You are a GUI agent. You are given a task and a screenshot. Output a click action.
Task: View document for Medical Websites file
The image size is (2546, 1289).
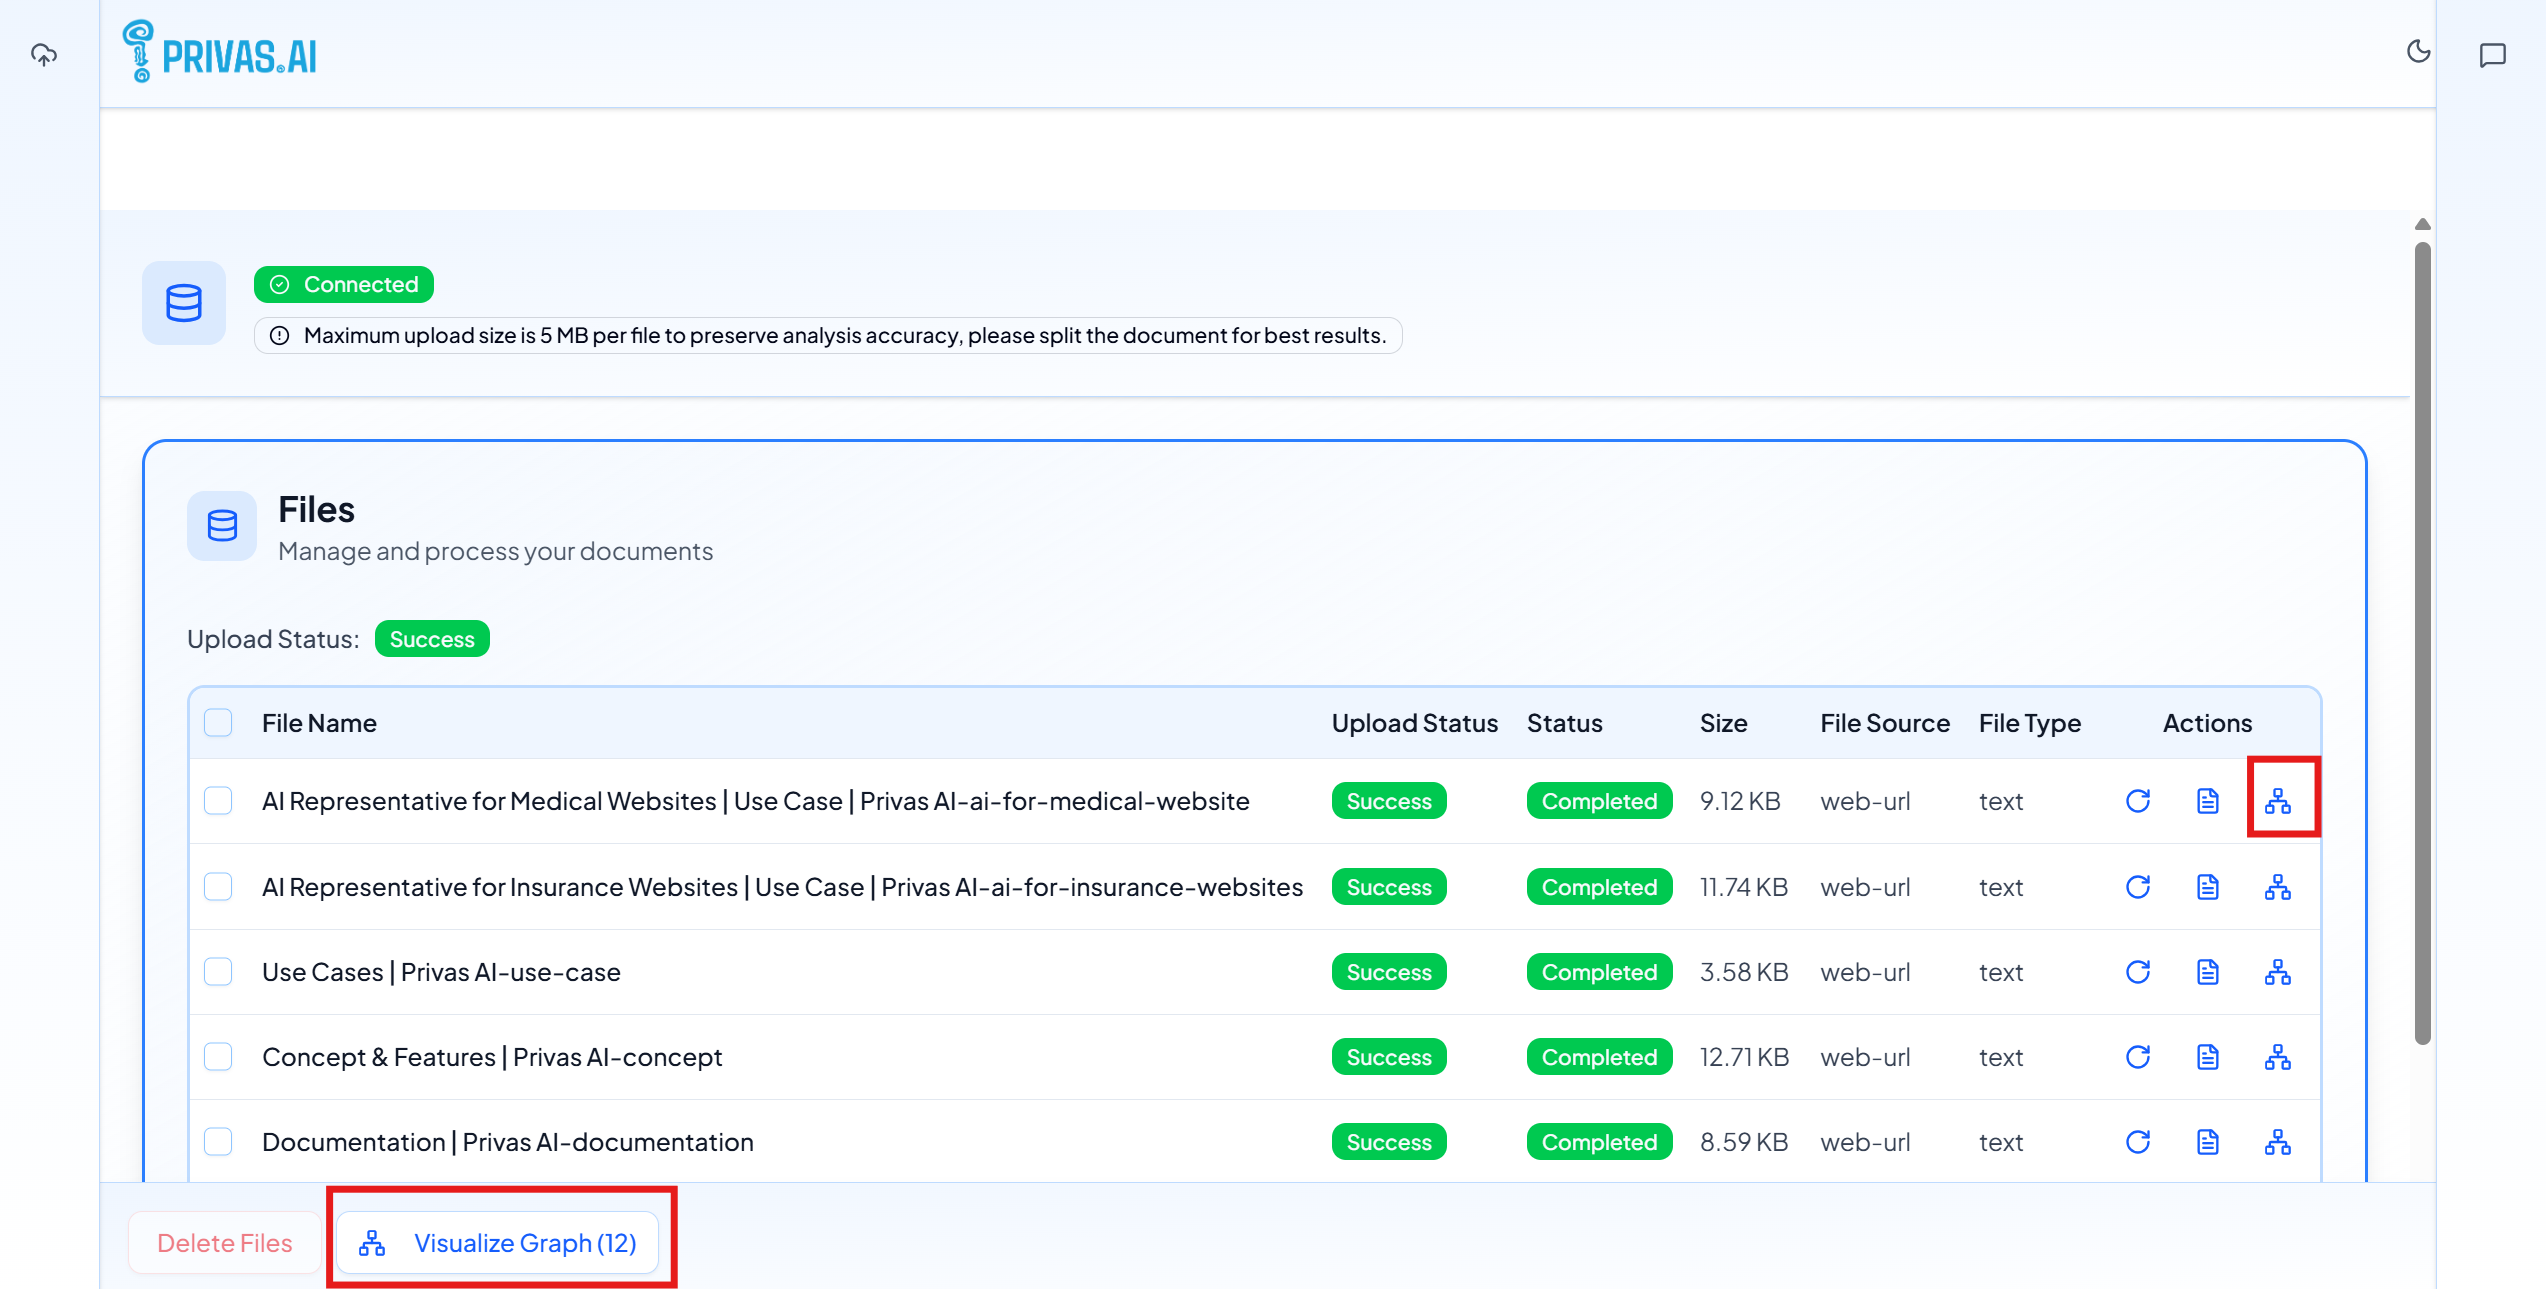tap(2208, 801)
